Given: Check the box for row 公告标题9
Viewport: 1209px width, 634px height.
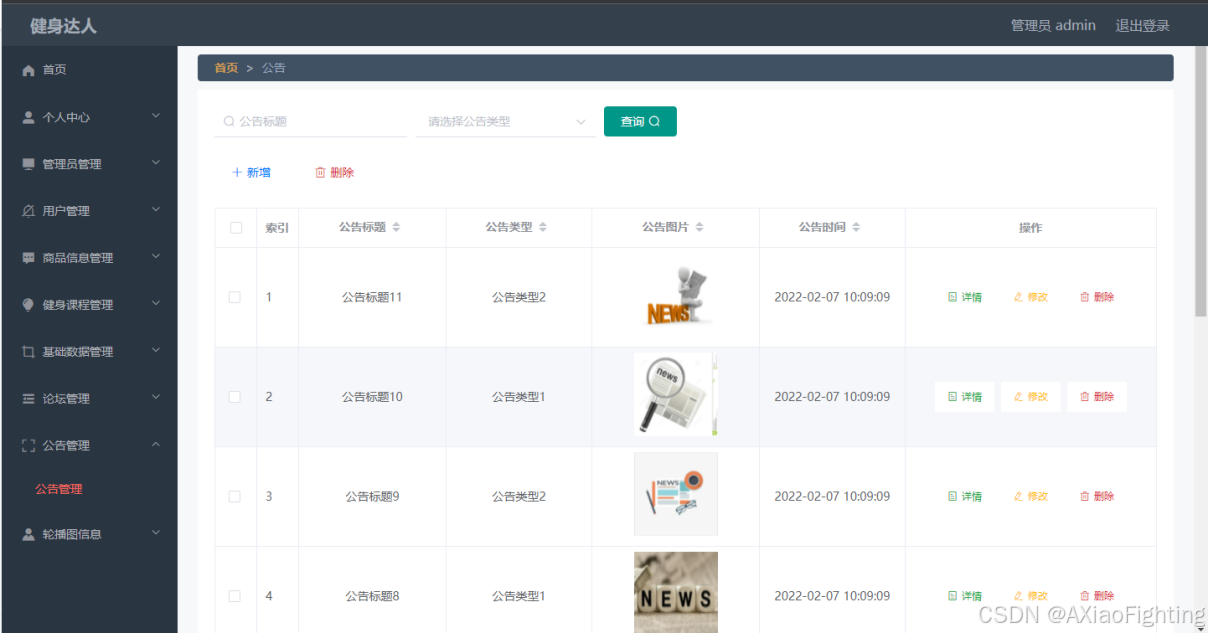Looking at the screenshot, I should [235, 497].
